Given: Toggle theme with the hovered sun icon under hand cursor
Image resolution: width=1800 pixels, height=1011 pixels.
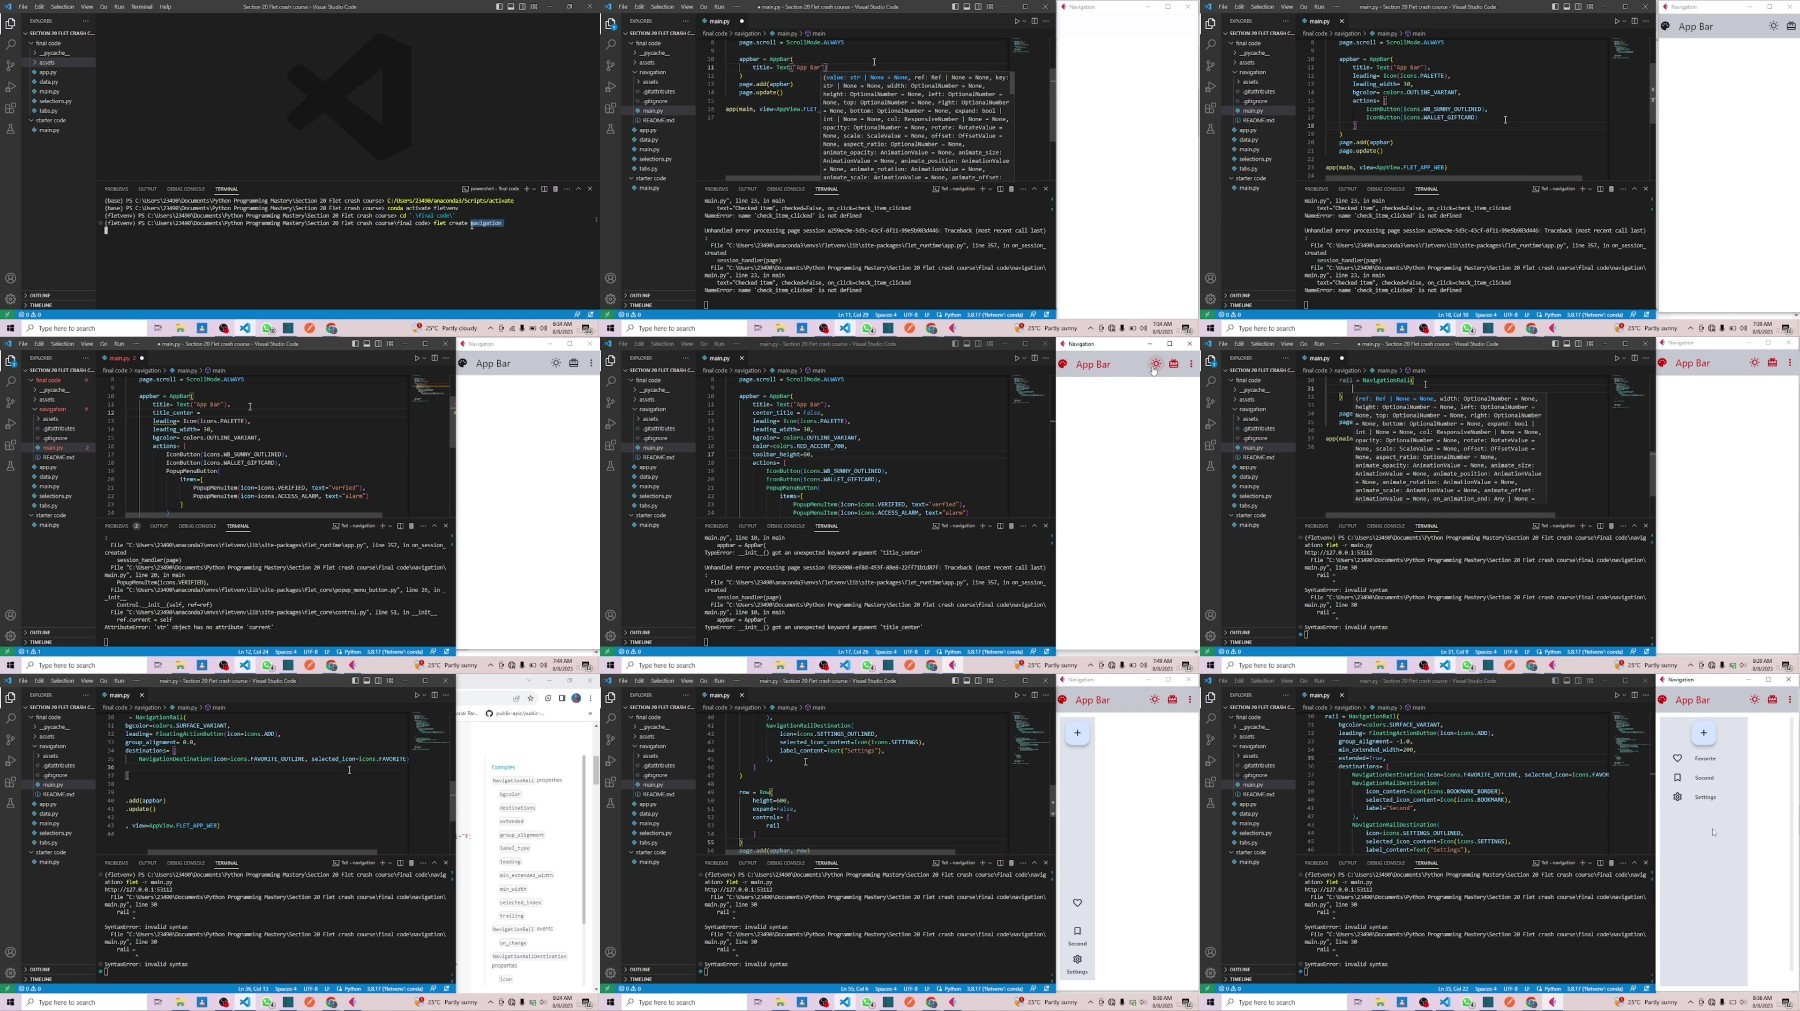Looking at the screenshot, I should tap(1155, 364).
